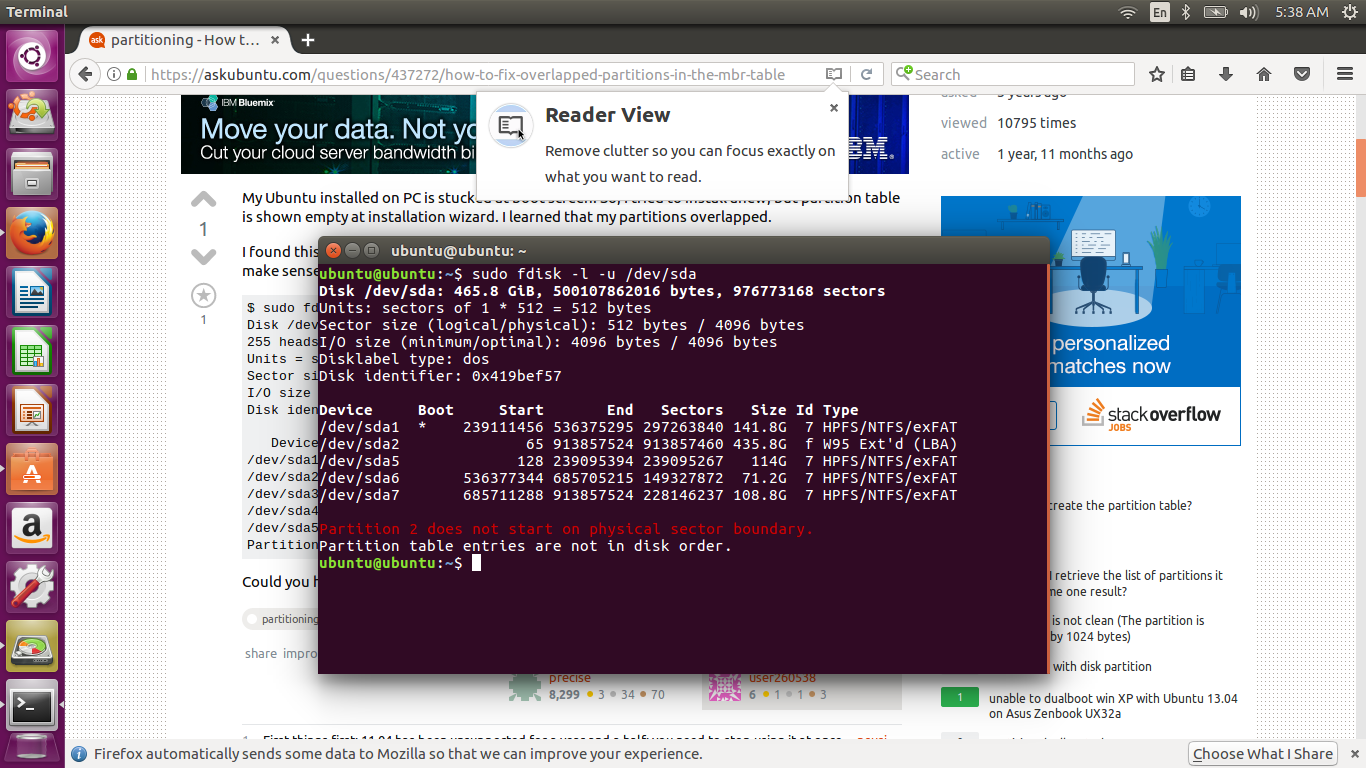The width and height of the screenshot is (1366, 768).
Task: Open Ubuntu Software center icon
Action: point(32,468)
